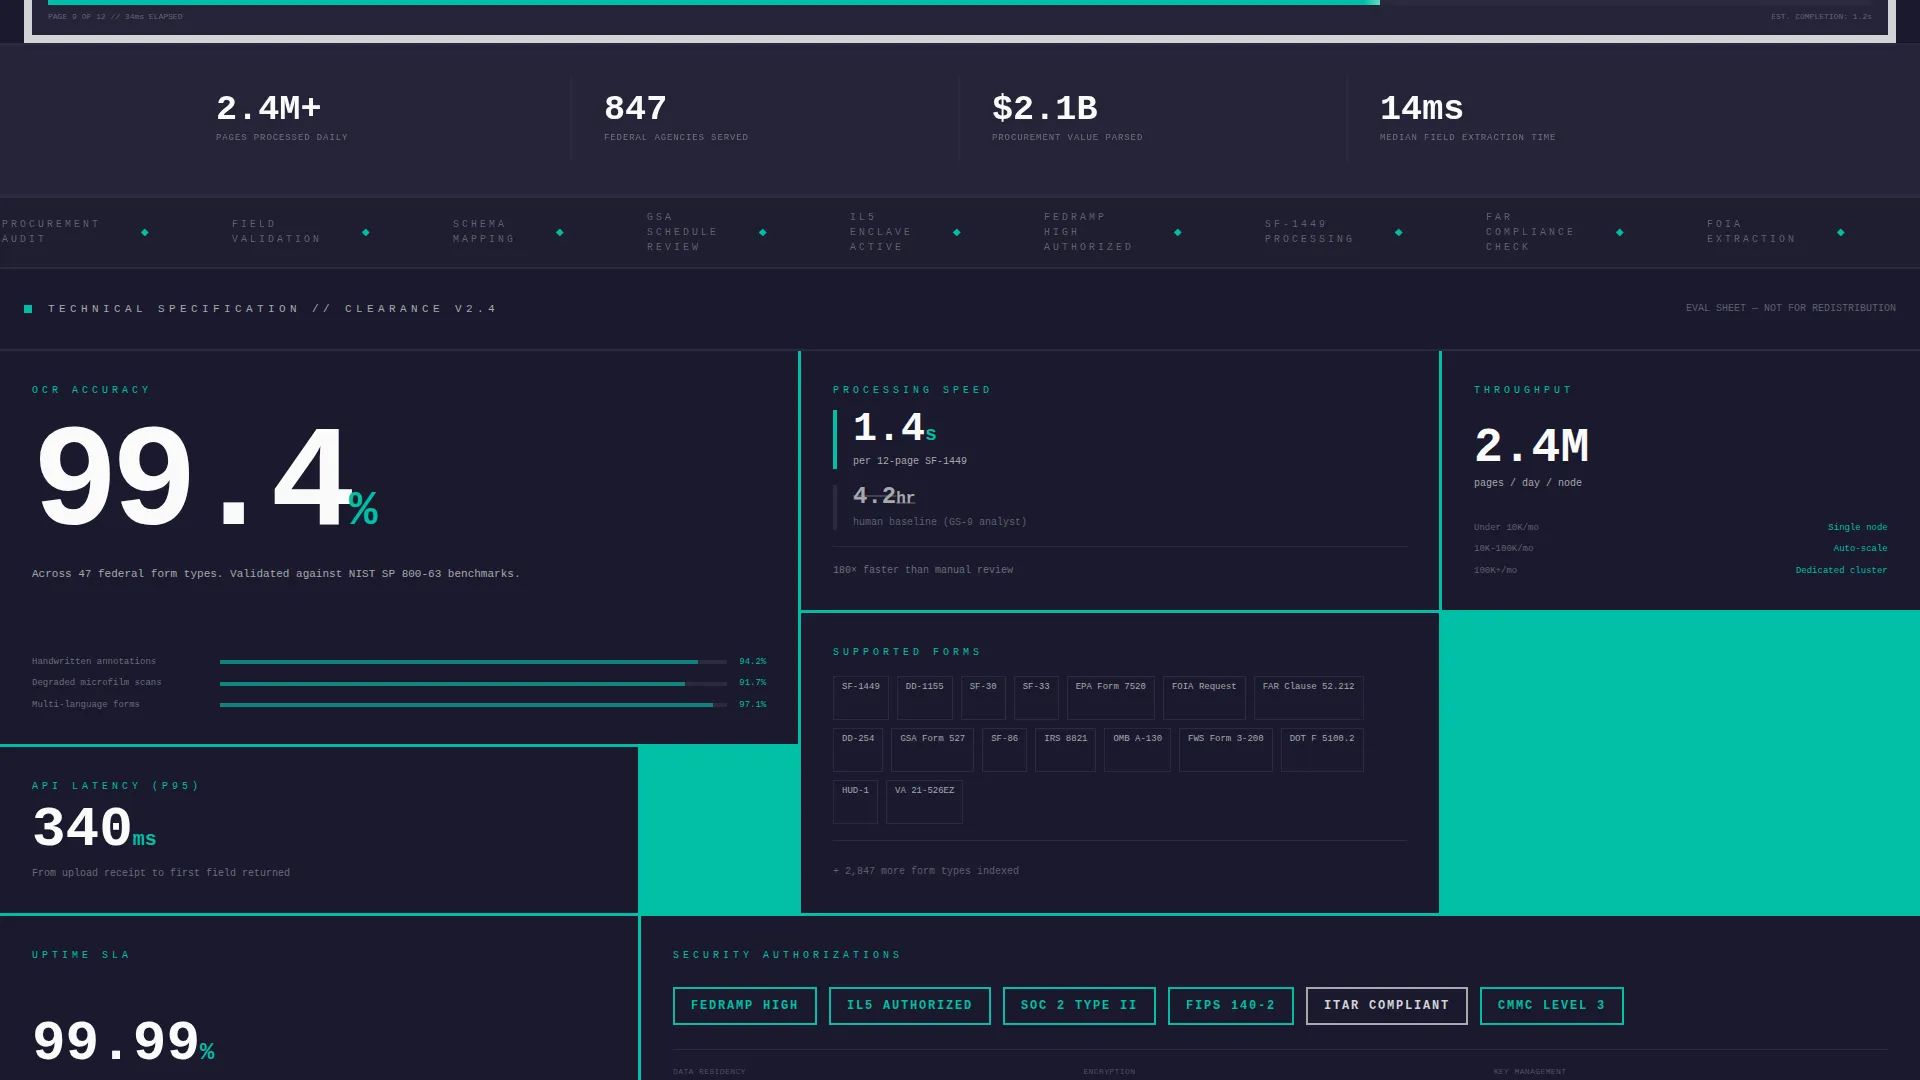
Task: Click the Dedicated cluster tier label
Action: (x=1841, y=570)
